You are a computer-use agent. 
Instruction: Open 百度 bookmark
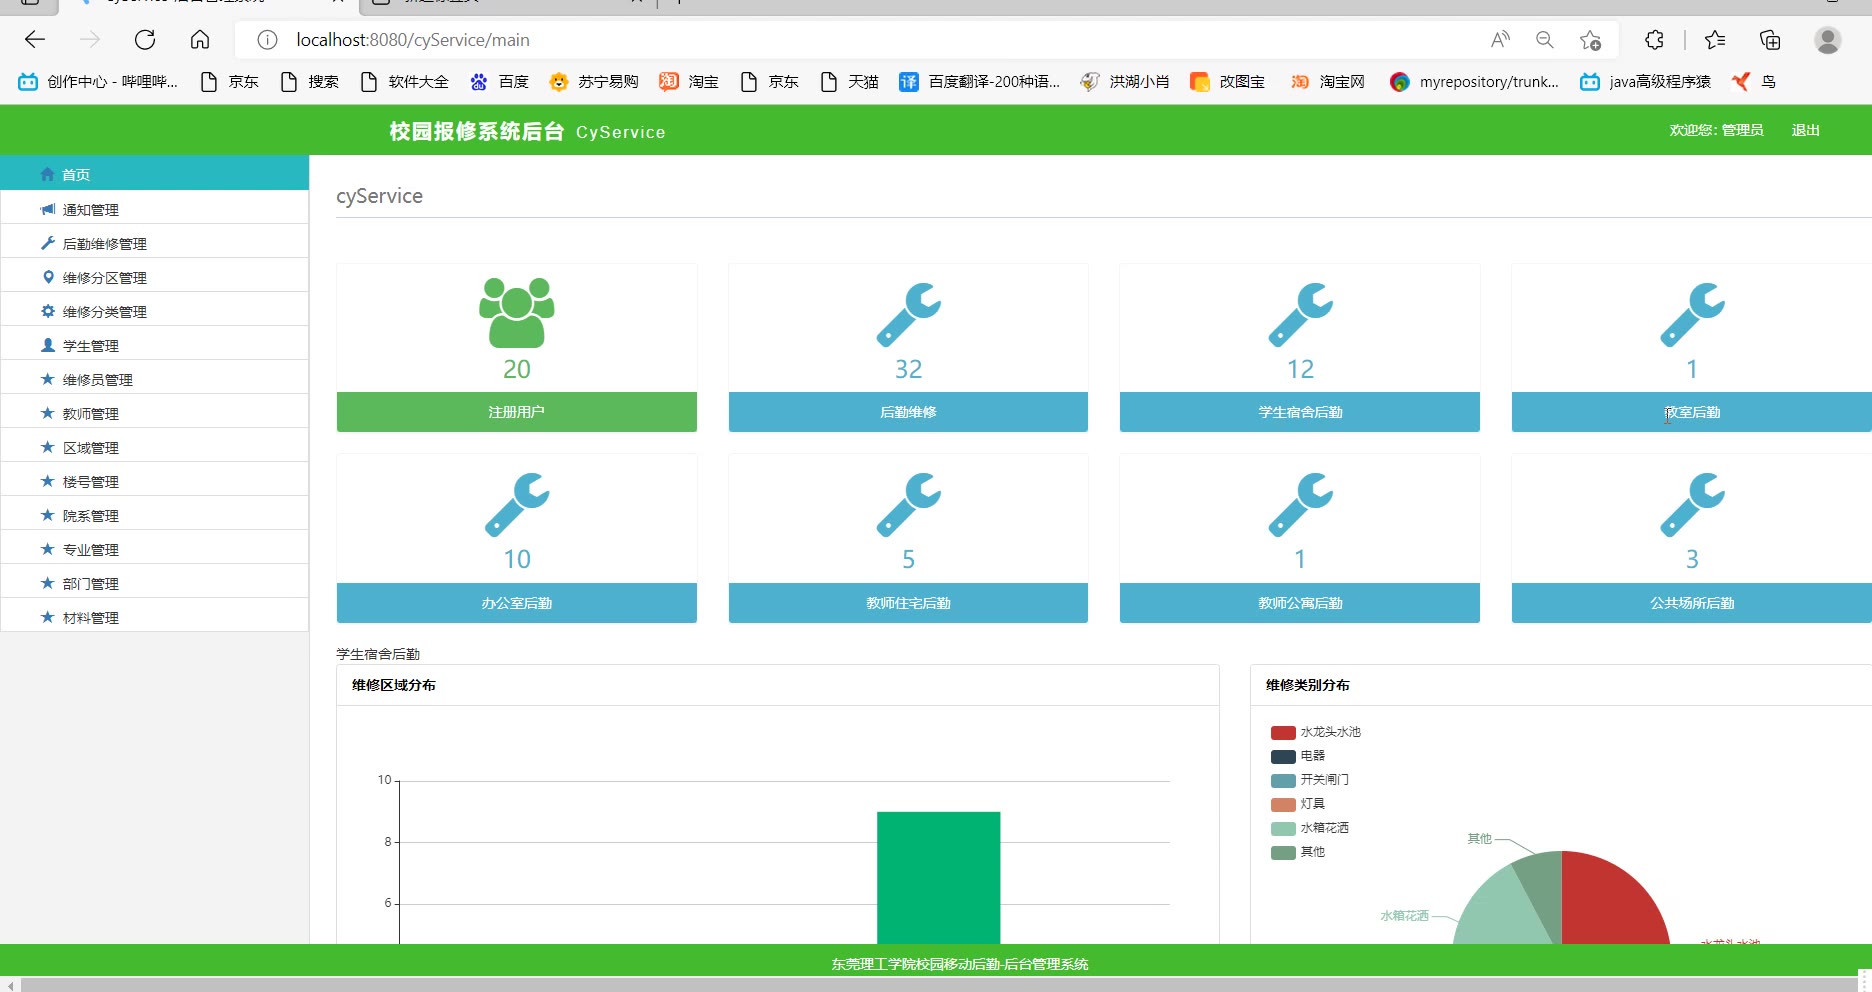(x=500, y=82)
